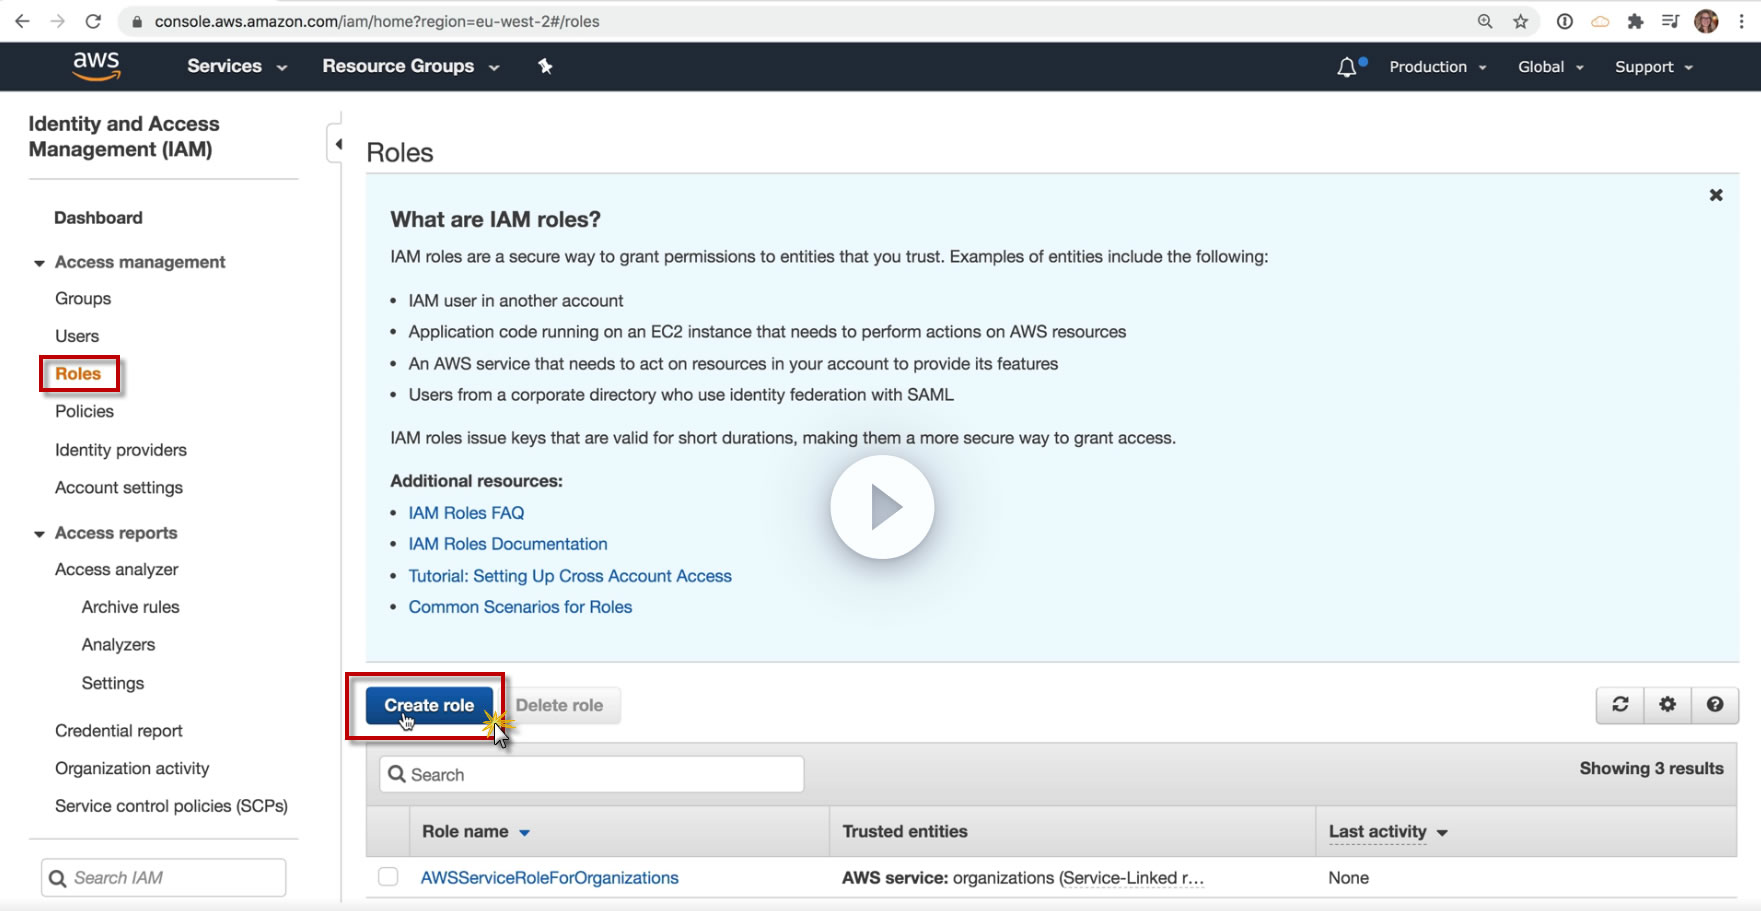Close the What are IAM roles panel
The height and width of the screenshot is (911, 1761).
click(1716, 195)
